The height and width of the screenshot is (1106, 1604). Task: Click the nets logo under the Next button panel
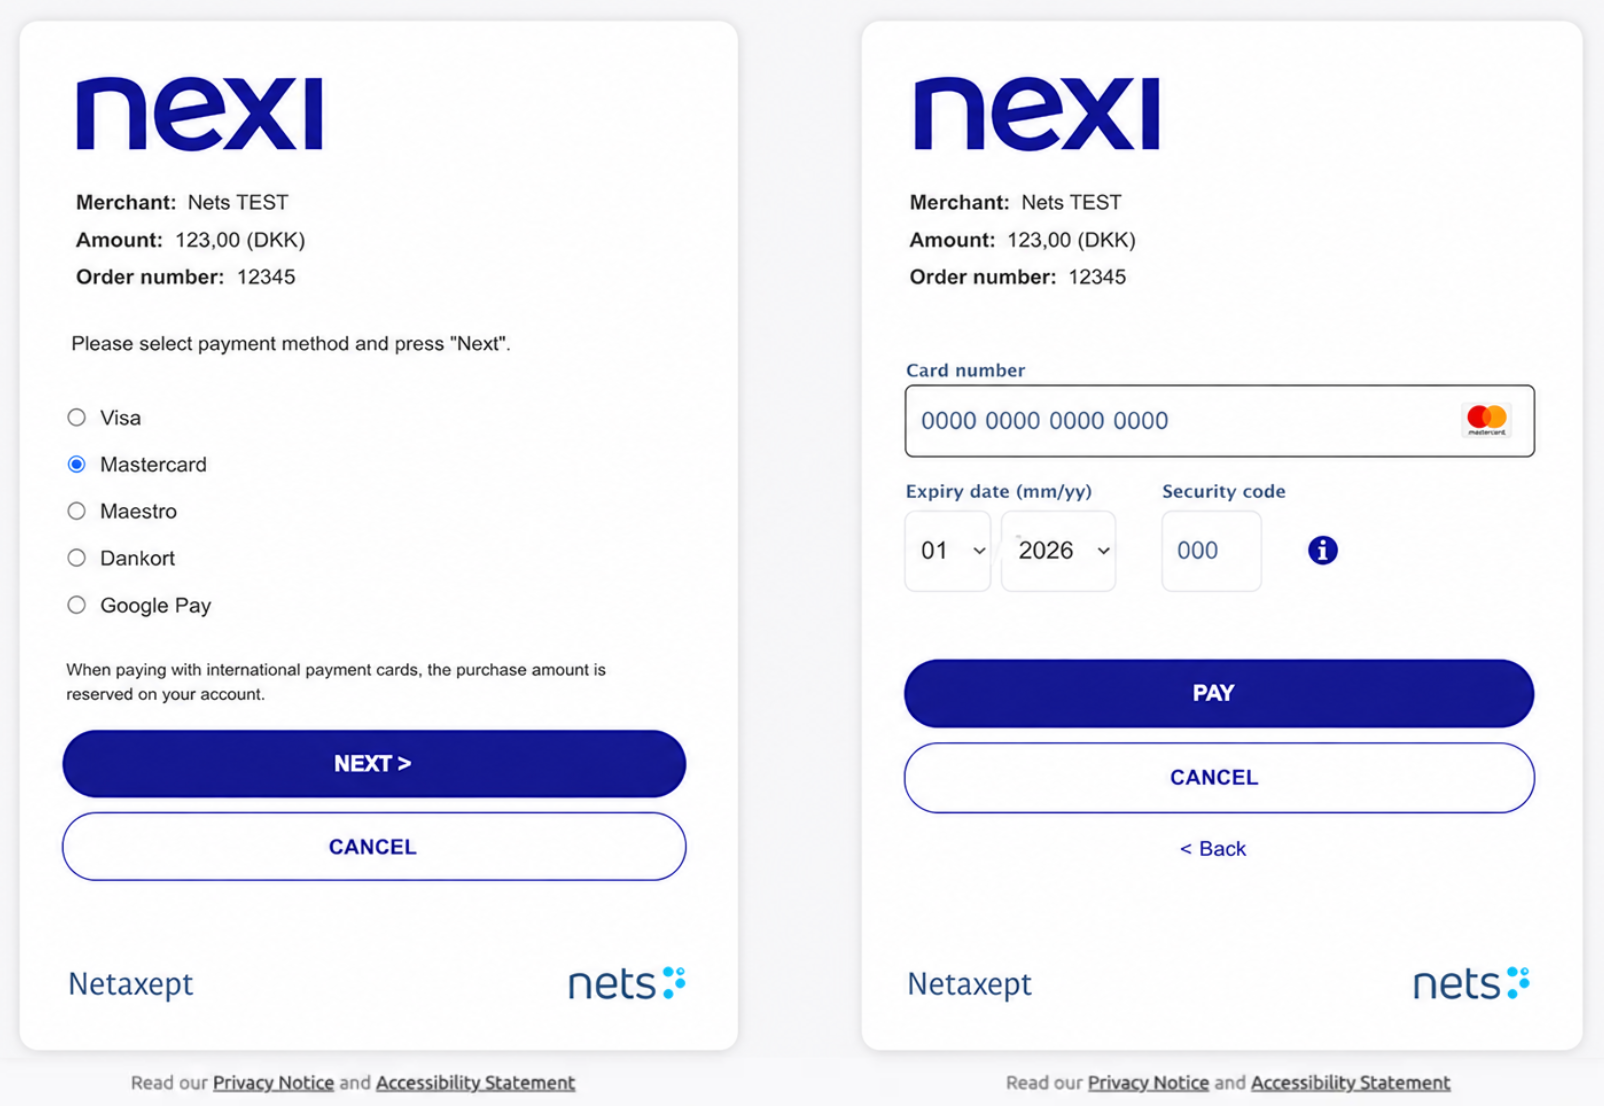click(x=627, y=983)
